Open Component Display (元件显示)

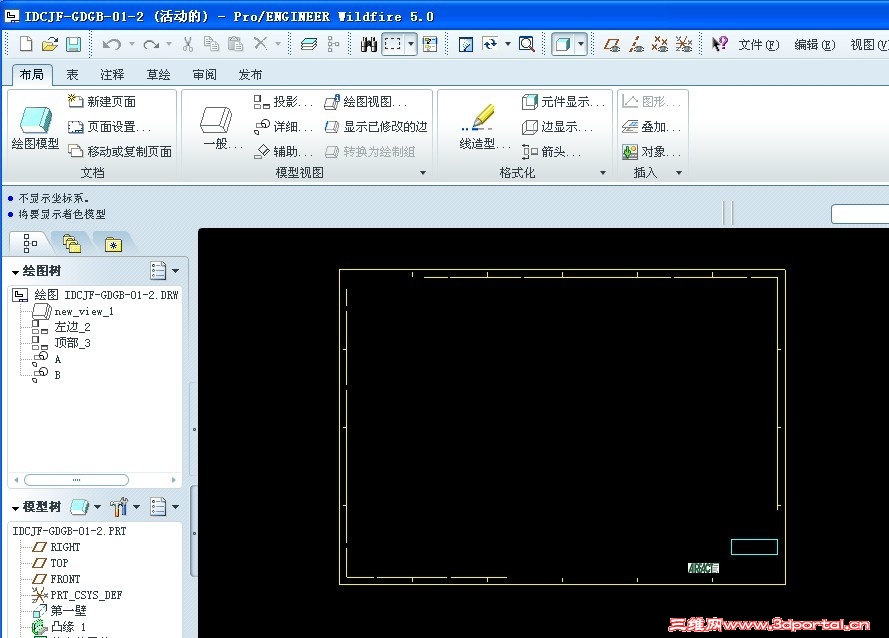pos(564,102)
